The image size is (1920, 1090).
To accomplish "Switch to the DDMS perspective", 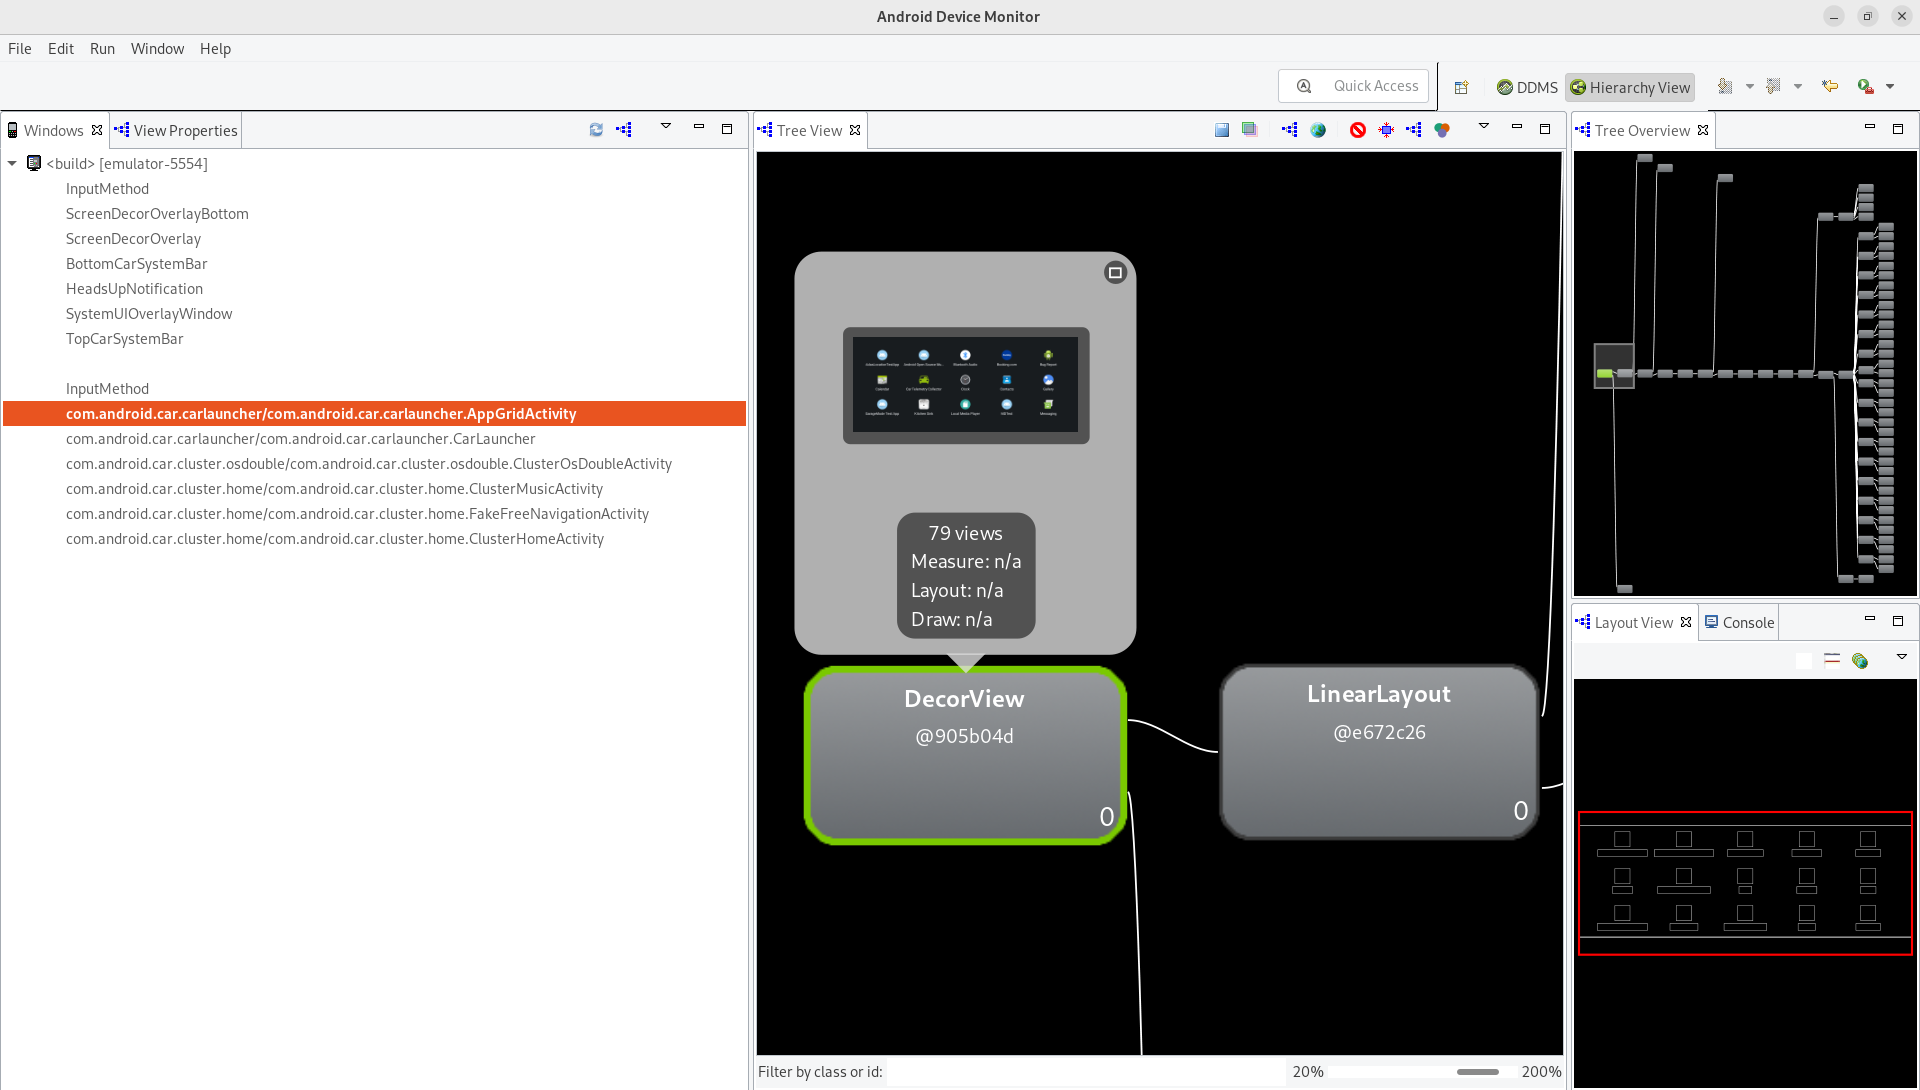I will (1527, 88).
